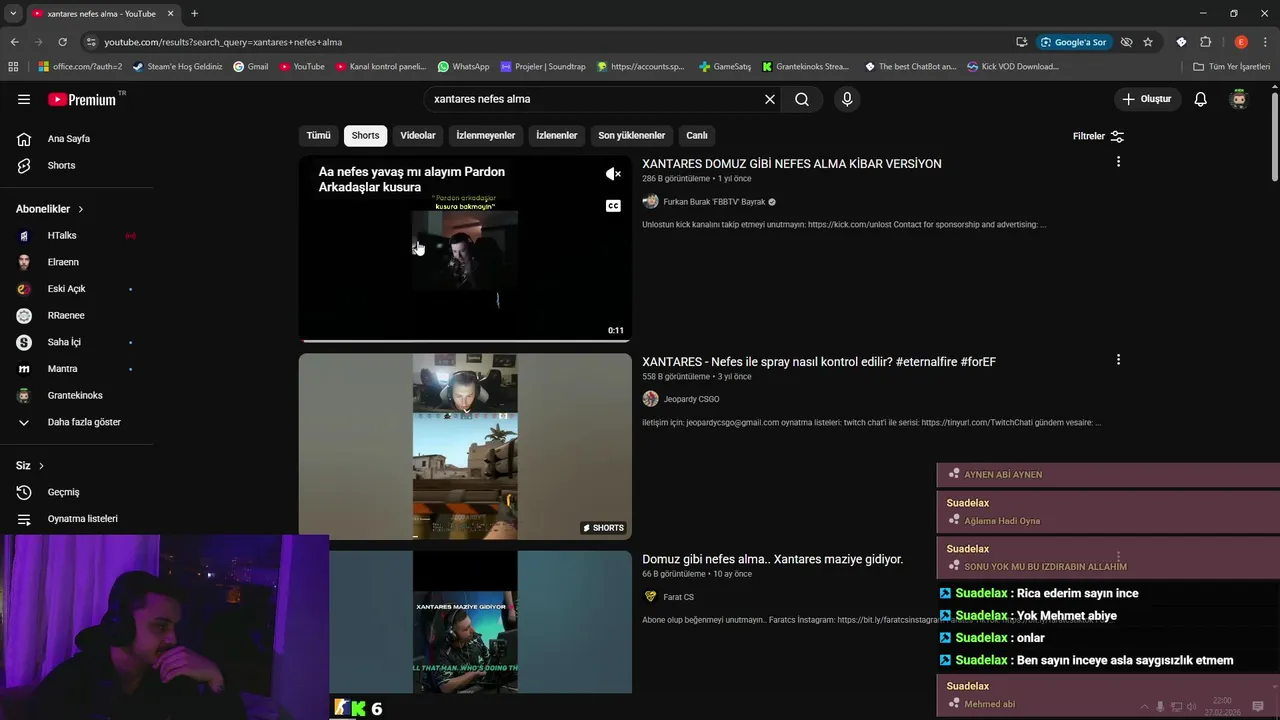
Task: Open the Filtreler filter options
Action: (x=1098, y=136)
